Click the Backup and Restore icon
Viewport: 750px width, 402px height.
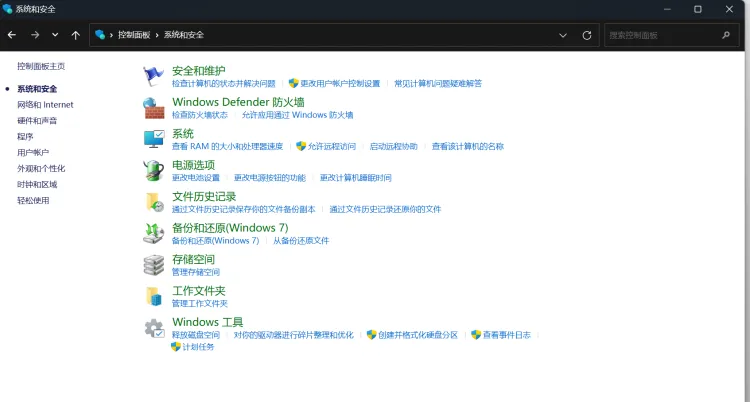154,234
